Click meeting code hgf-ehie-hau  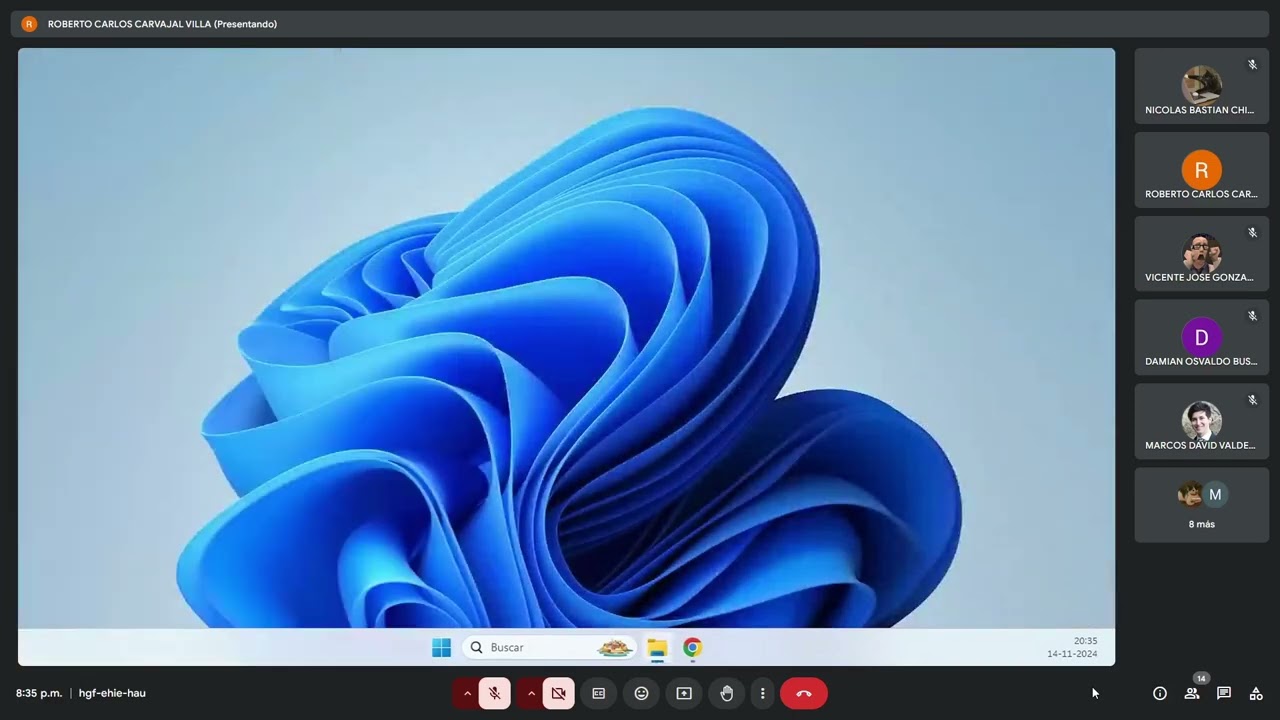(112, 693)
